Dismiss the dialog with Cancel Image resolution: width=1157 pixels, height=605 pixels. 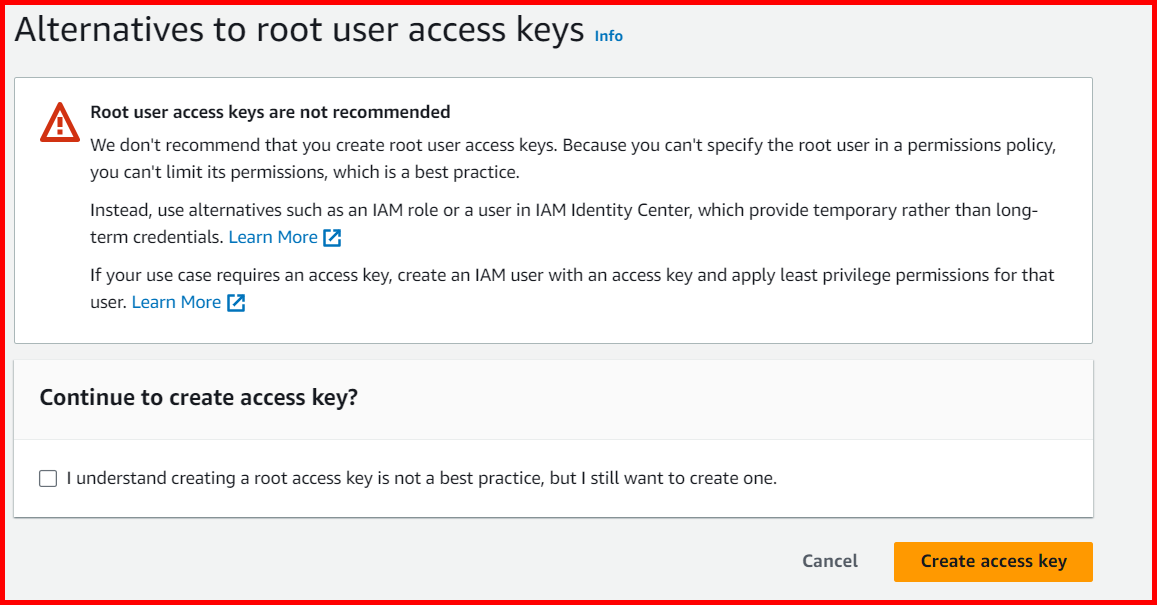tap(829, 561)
